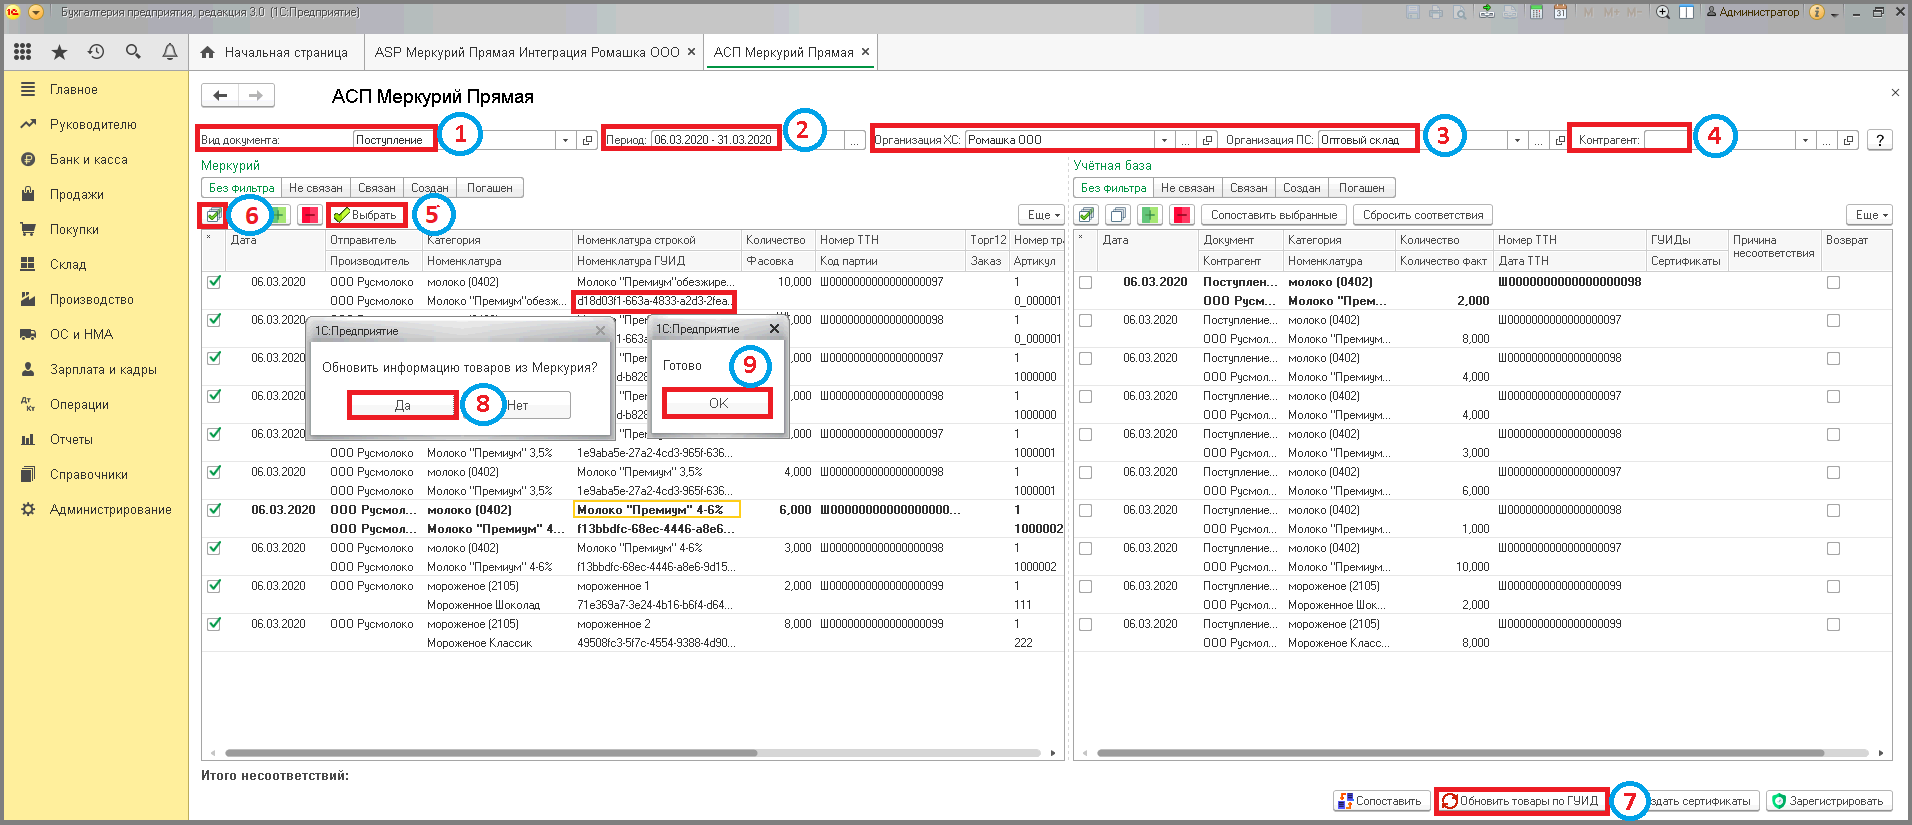Image resolution: width=1912 pixels, height=825 pixels.
Task: Open the info icon in title bar
Action: [1817, 12]
